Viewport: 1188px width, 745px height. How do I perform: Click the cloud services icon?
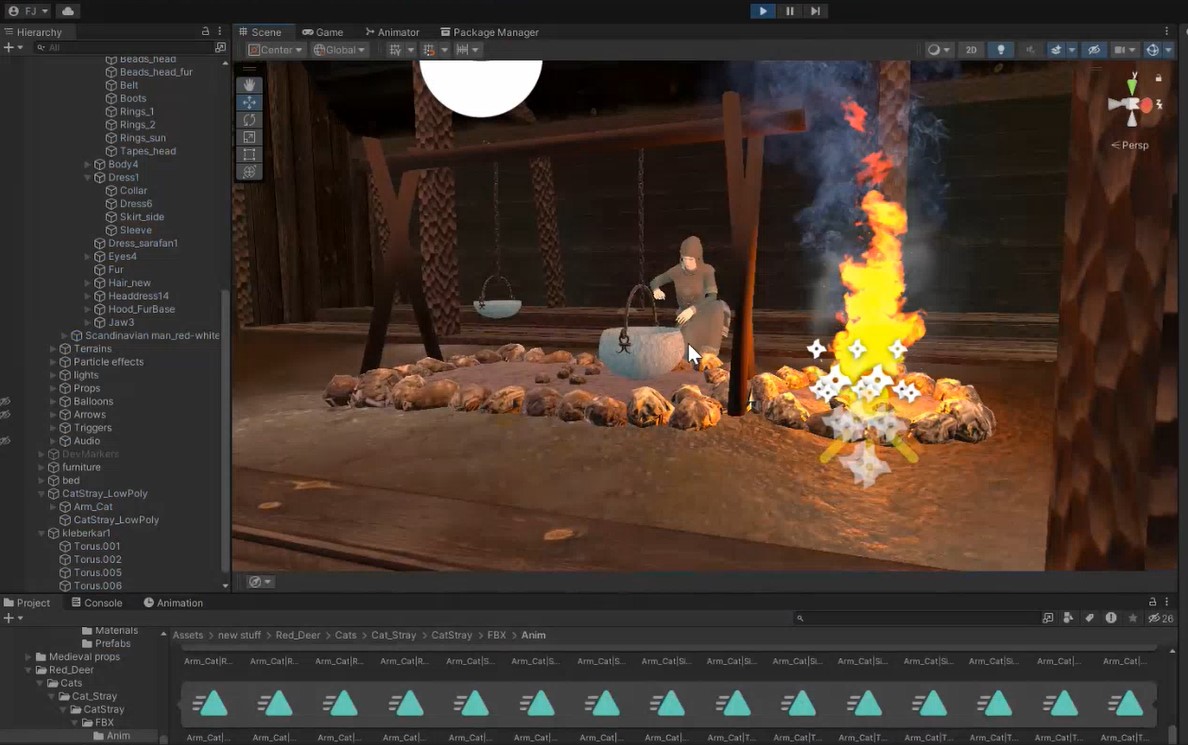[67, 11]
